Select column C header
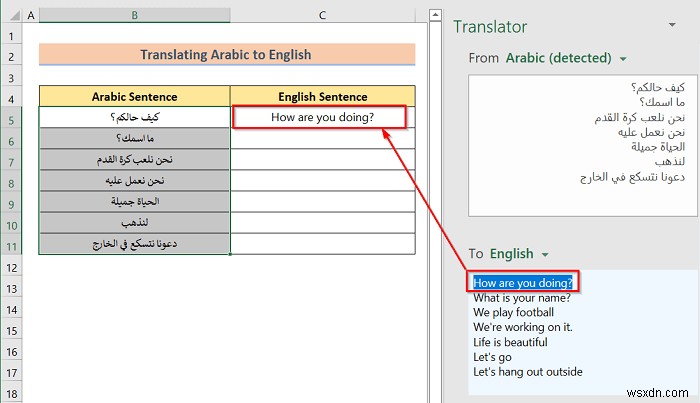Screen dimensions: 700x403 [322, 16]
